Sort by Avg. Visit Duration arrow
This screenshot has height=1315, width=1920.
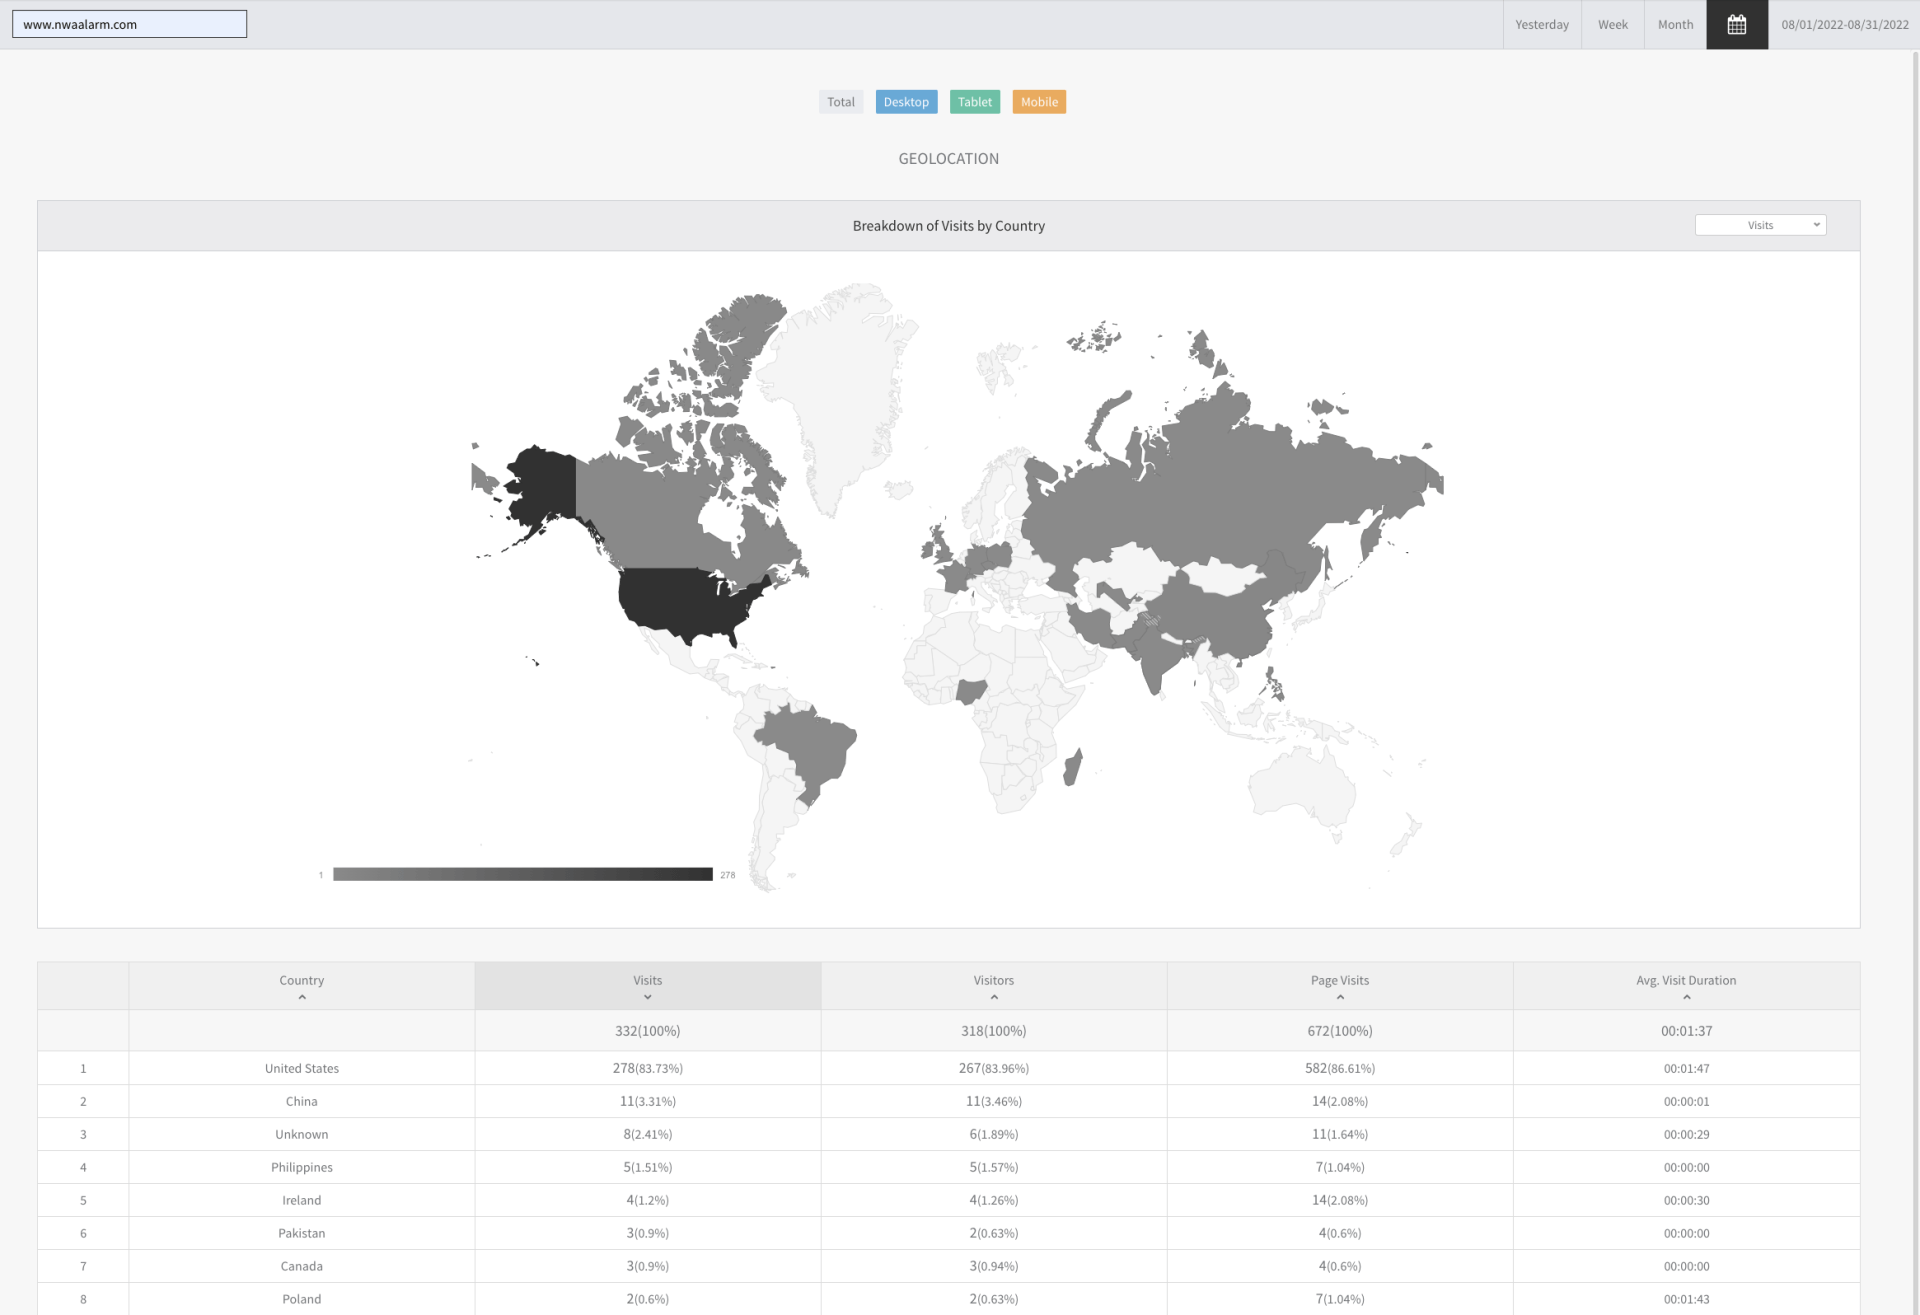tap(1686, 997)
